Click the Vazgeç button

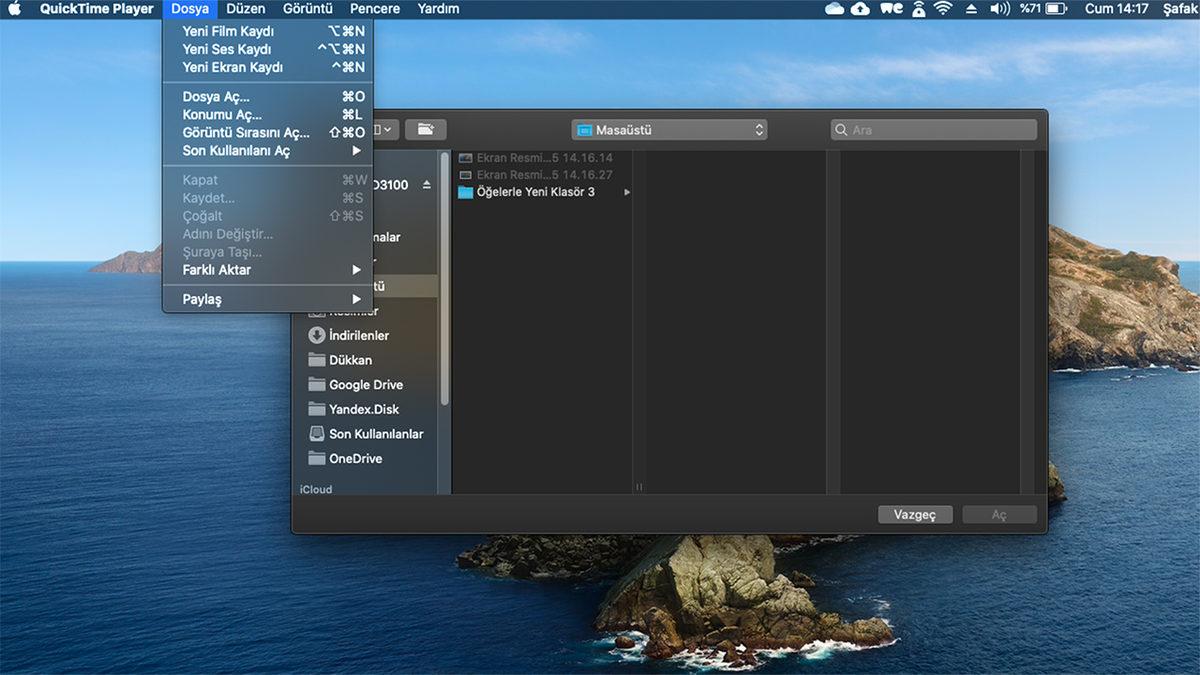914,514
